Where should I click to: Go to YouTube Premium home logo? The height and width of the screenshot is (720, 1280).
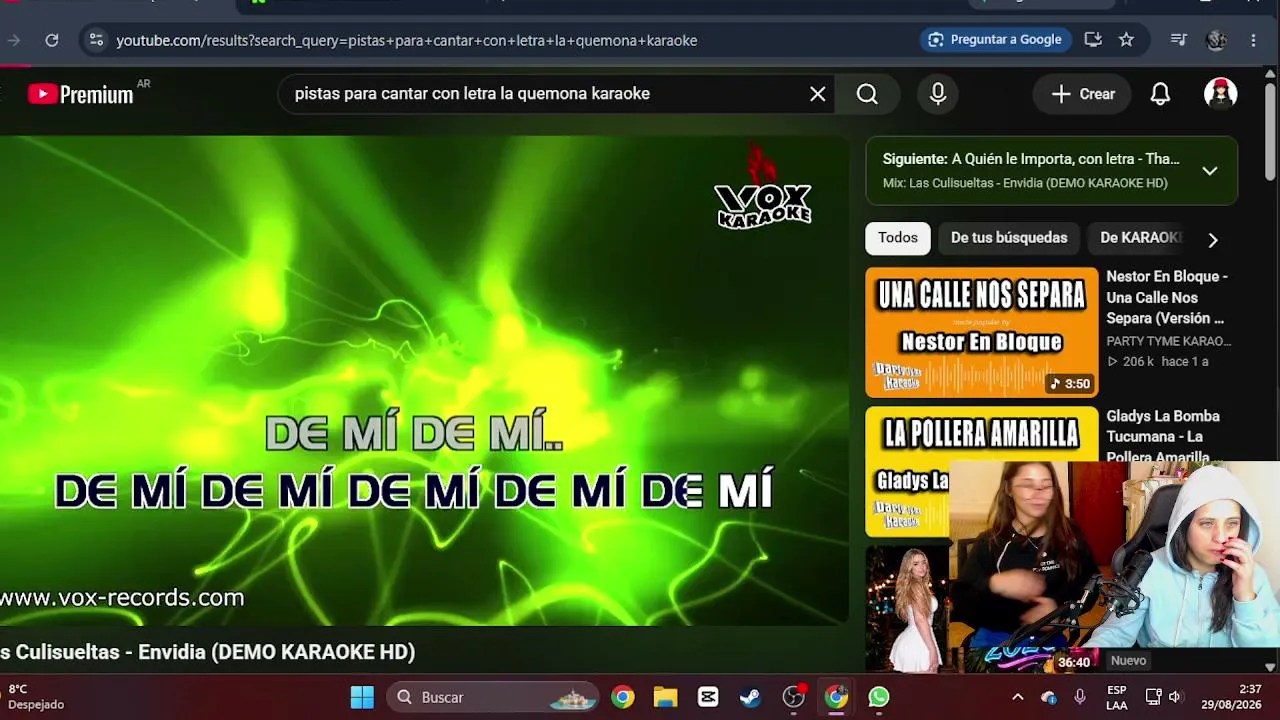point(82,94)
